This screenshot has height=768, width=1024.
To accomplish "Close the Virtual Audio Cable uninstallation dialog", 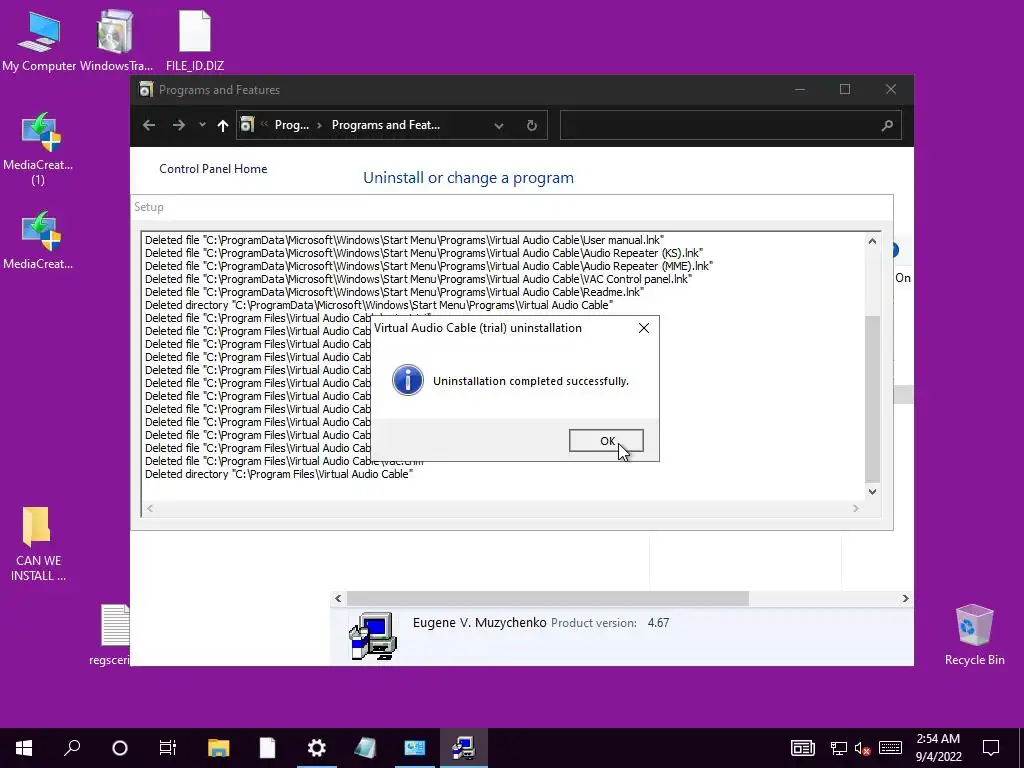I will pyautogui.click(x=644, y=328).
